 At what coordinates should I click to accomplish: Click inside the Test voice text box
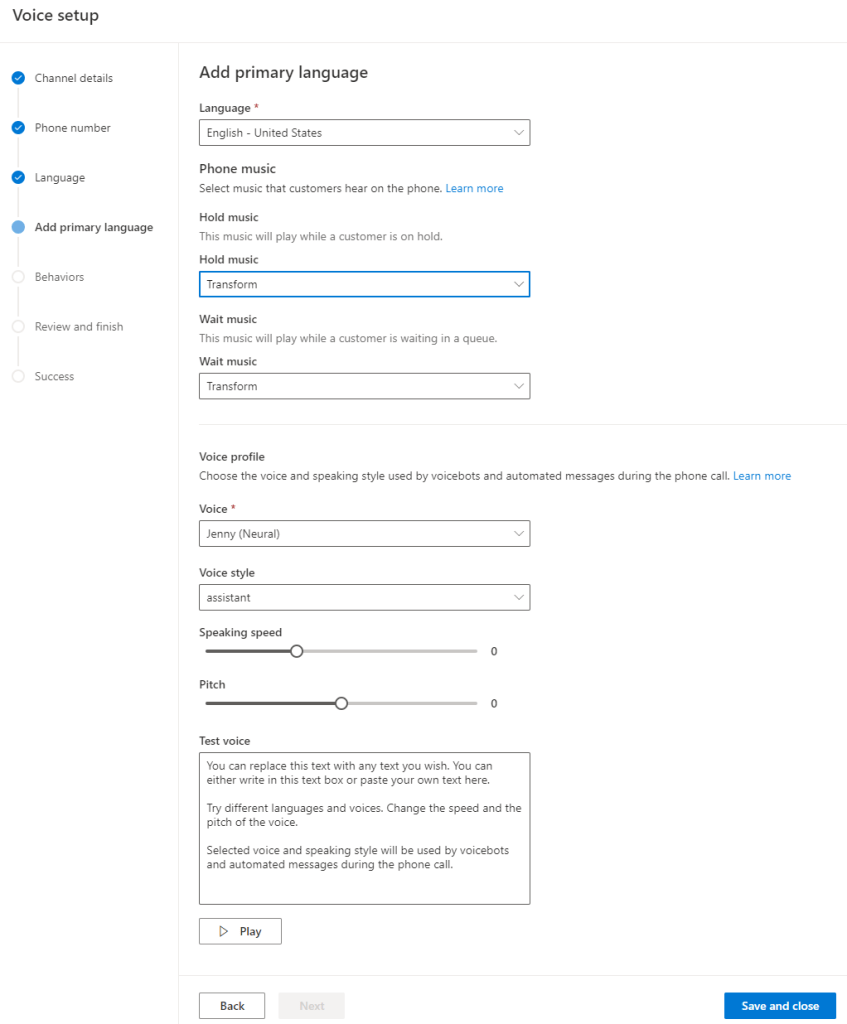click(364, 828)
